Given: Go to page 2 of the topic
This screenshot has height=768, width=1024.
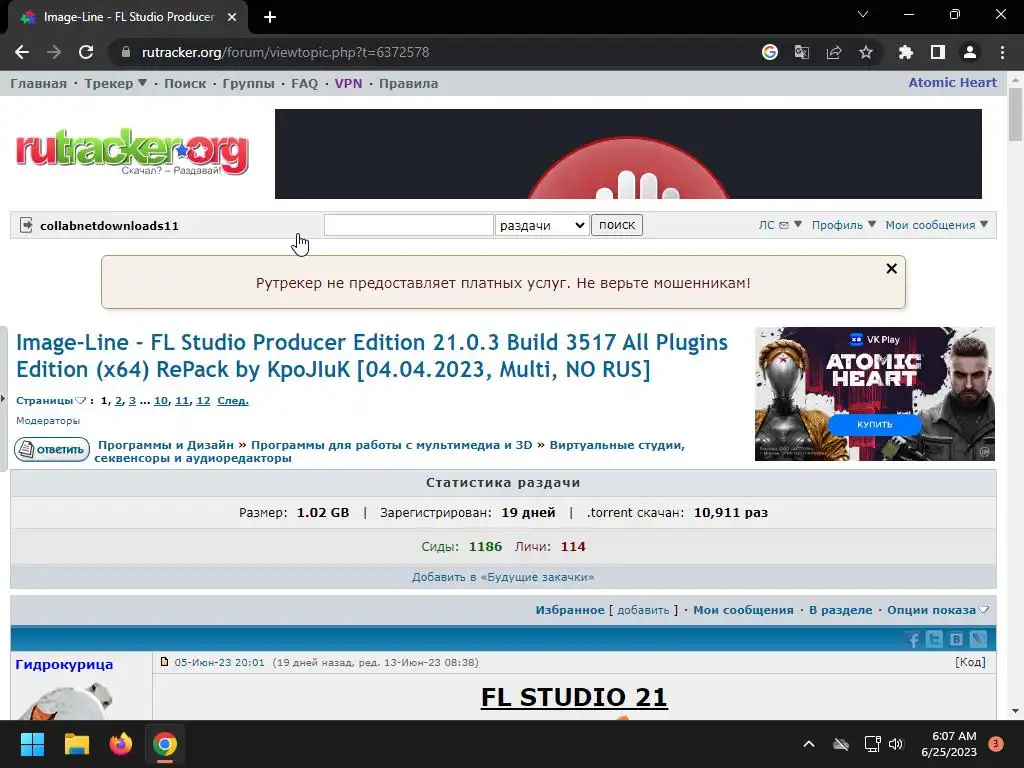Looking at the screenshot, I should [x=119, y=400].
